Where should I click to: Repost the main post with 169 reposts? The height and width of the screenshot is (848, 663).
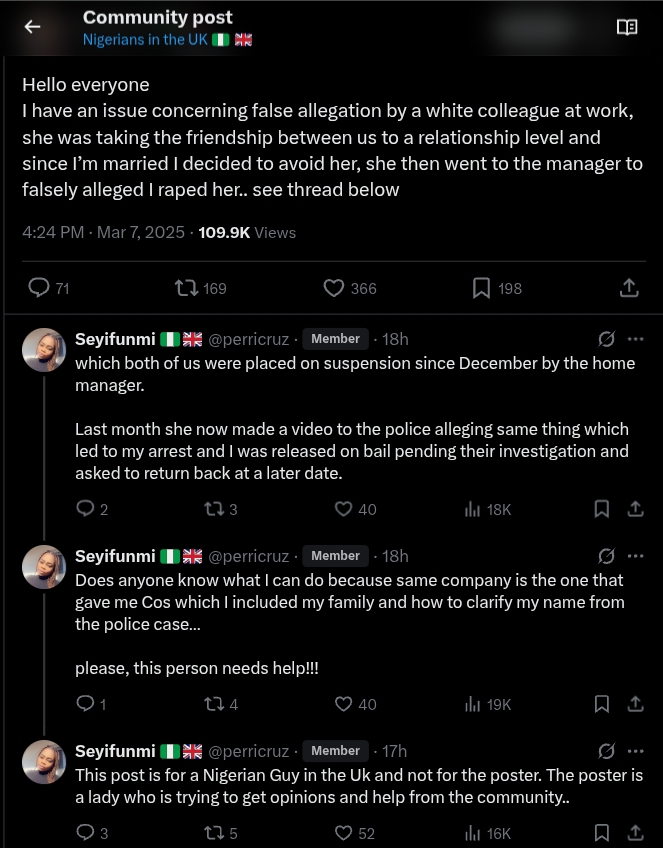186,288
